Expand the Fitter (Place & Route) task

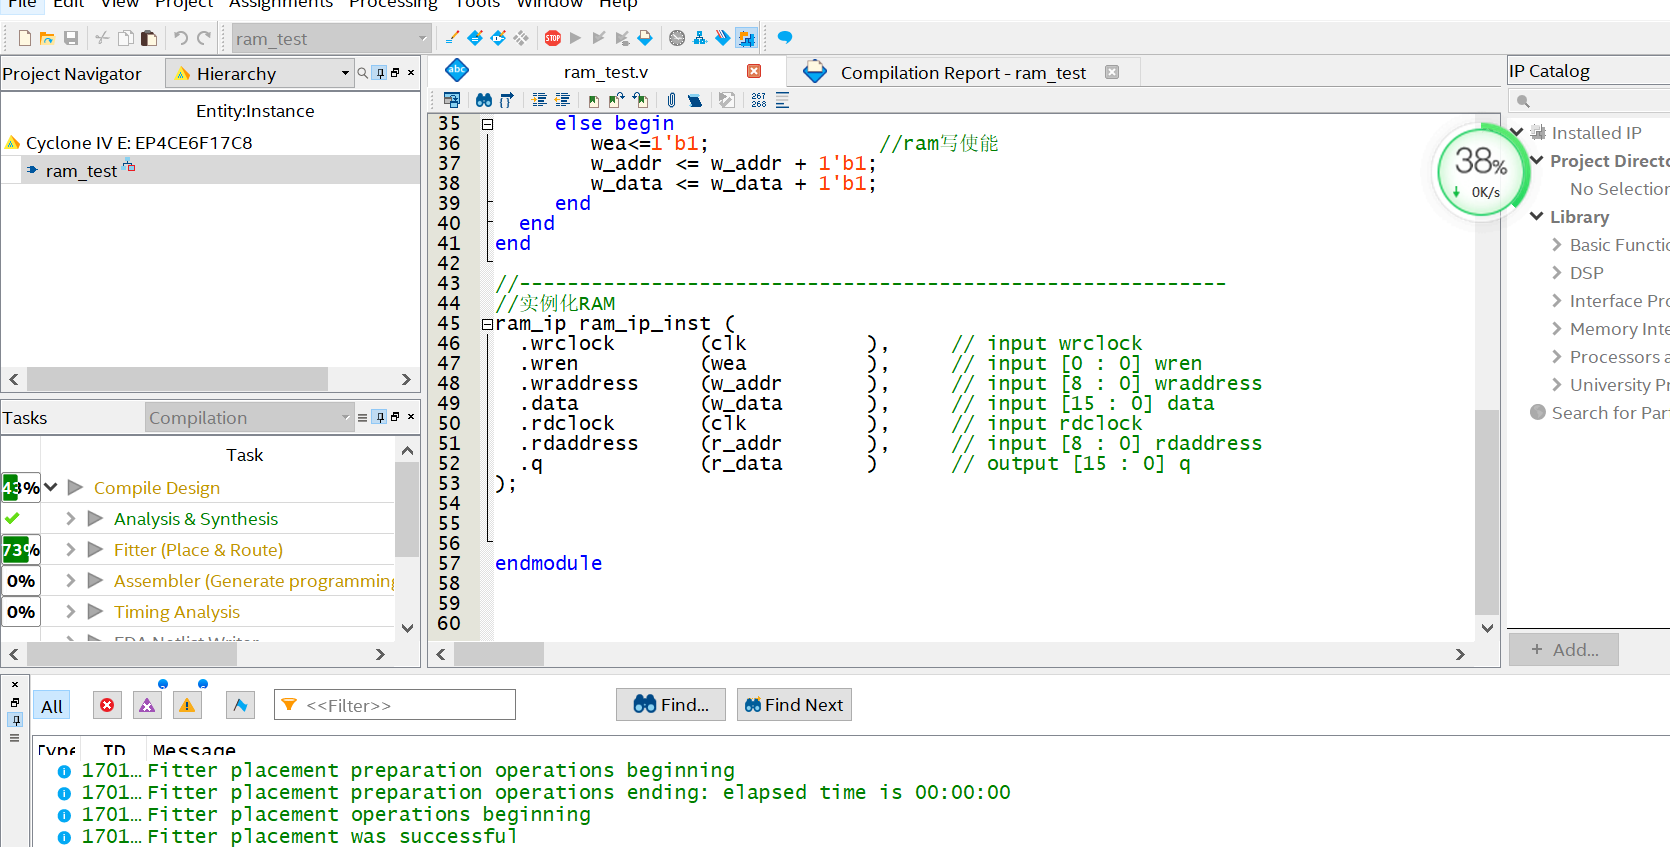point(70,550)
